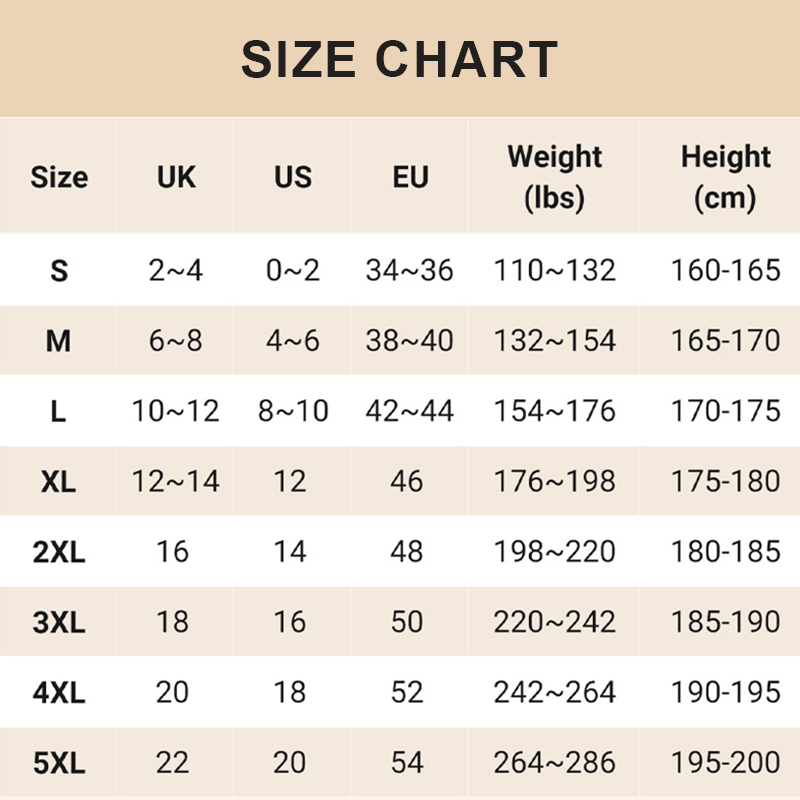Screen dimensions: 800x800
Task: Click the US column header
Action: pyautogui.click(x=293, y=177)
